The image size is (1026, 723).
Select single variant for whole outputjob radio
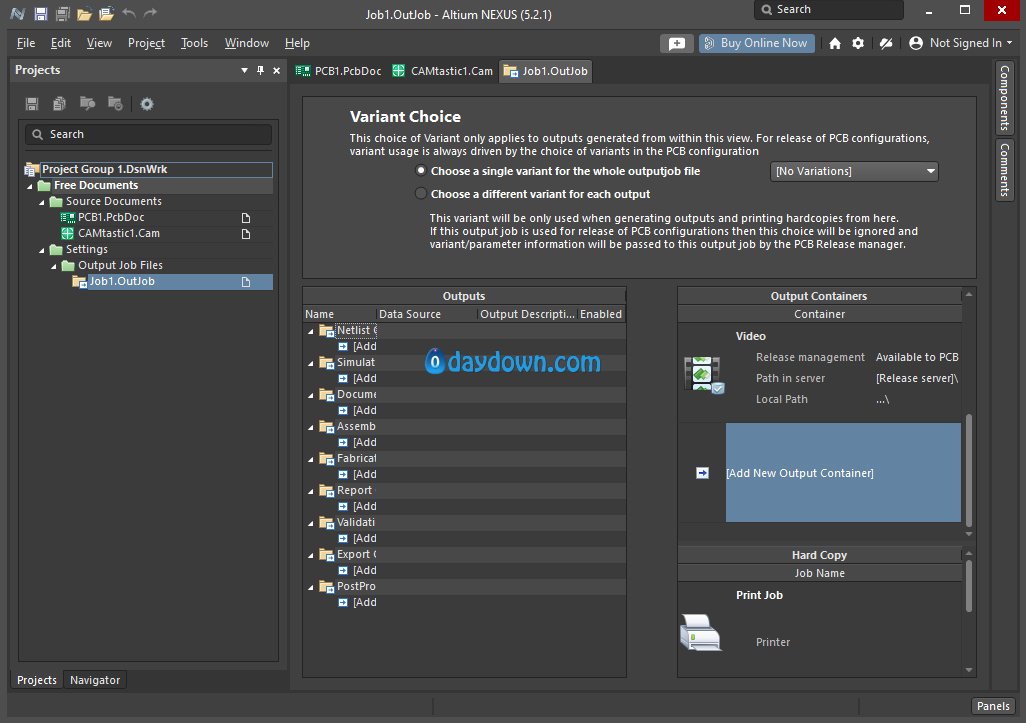point(421,171)
